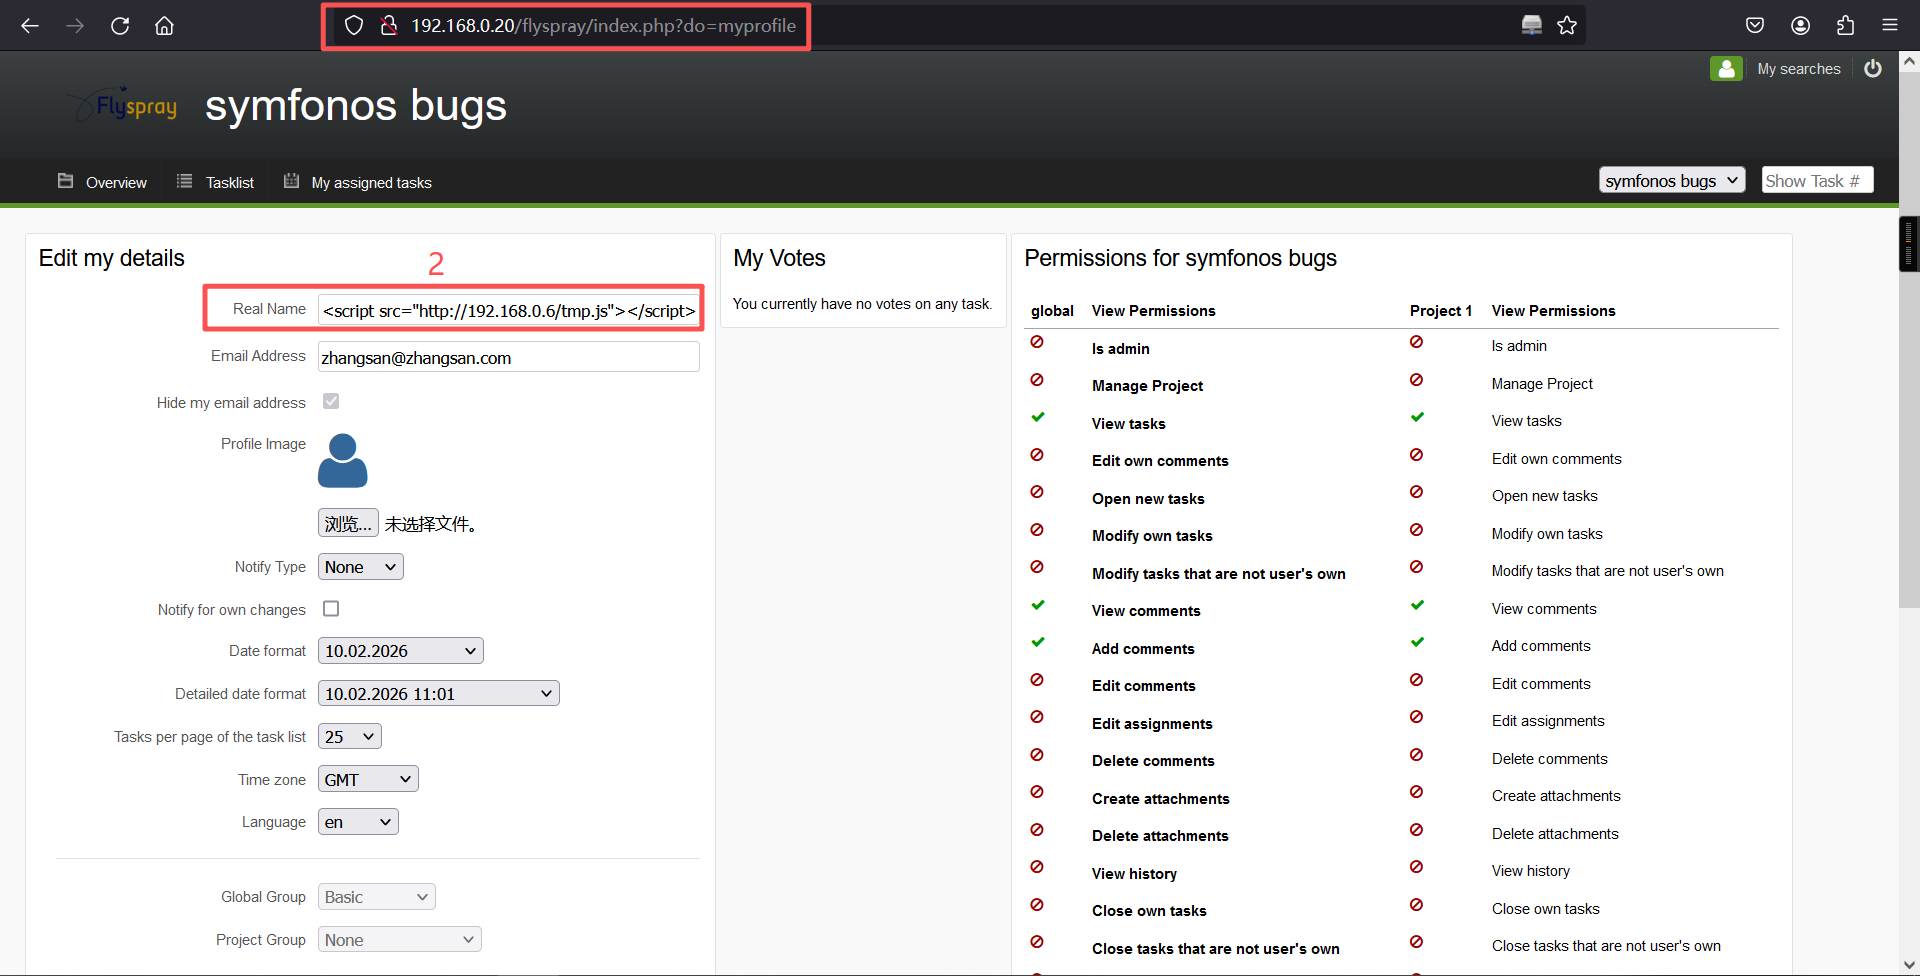The image size is (1920, 976).
Task: Toggle Hide my email address checkbox
Action: pos(331,401)
